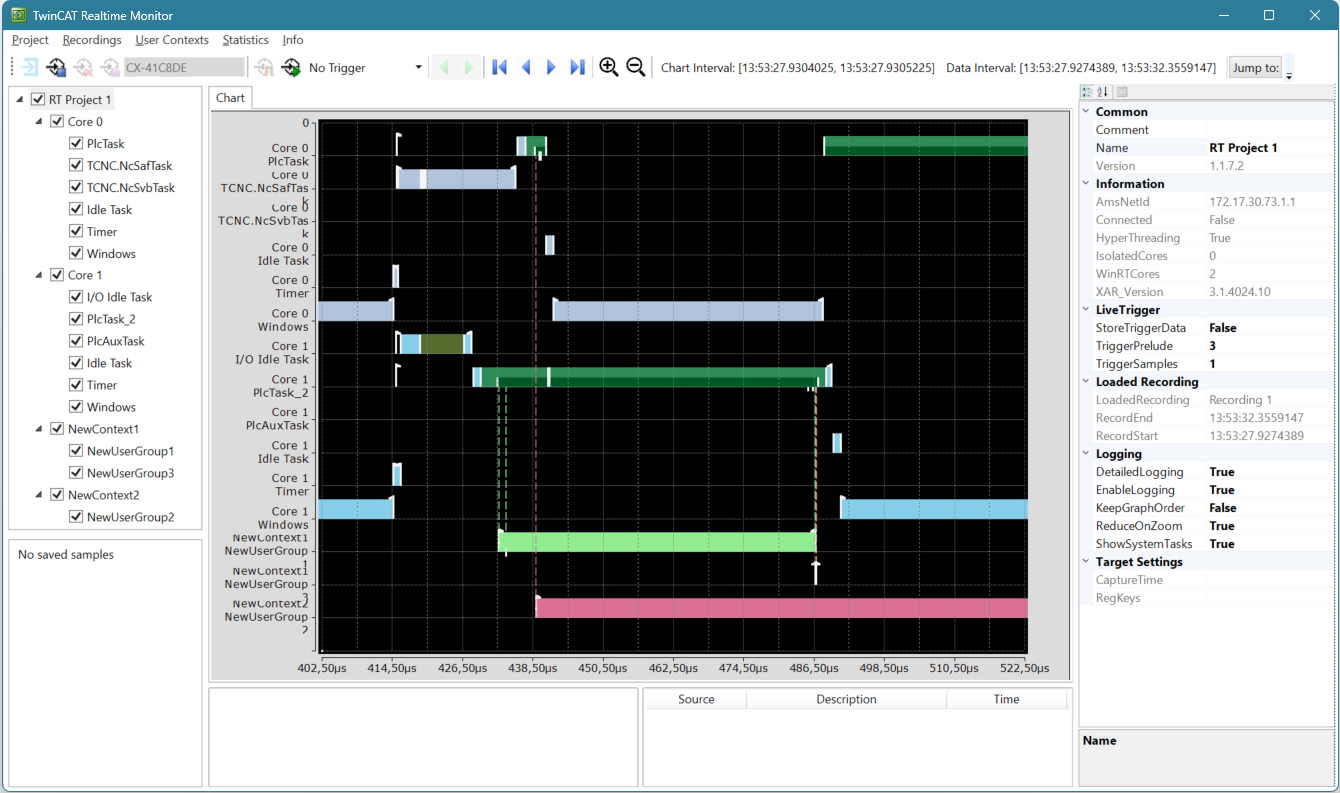Open the Info menu
This screenshot has width=1340, height=793.
pos(293,40)
